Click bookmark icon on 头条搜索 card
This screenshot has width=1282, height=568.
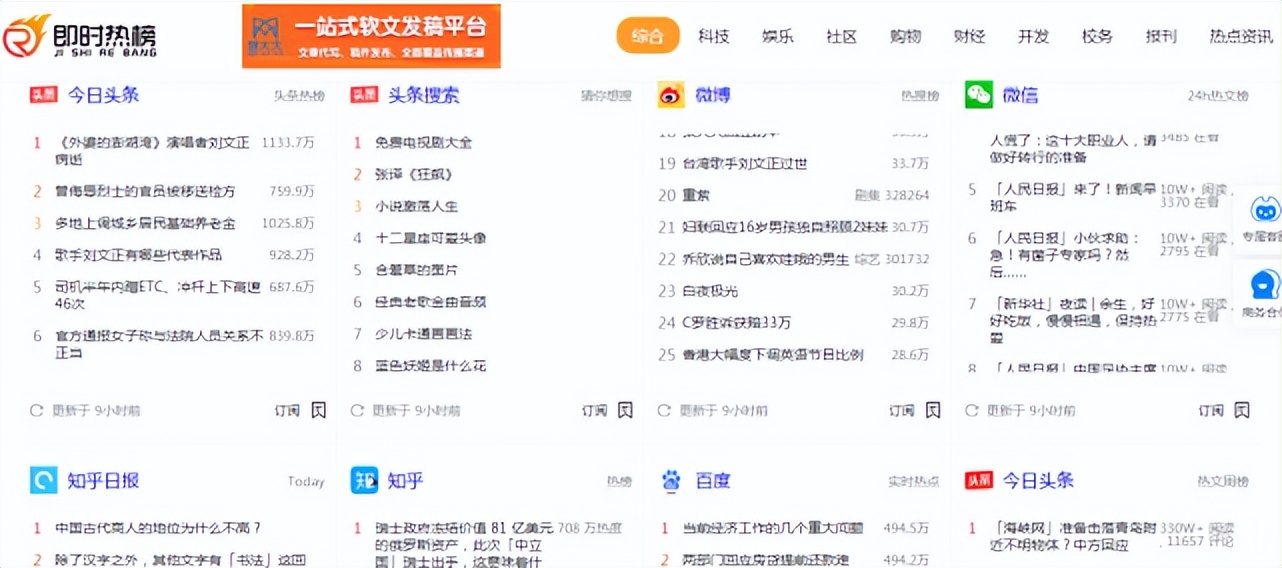pos(625,410)
